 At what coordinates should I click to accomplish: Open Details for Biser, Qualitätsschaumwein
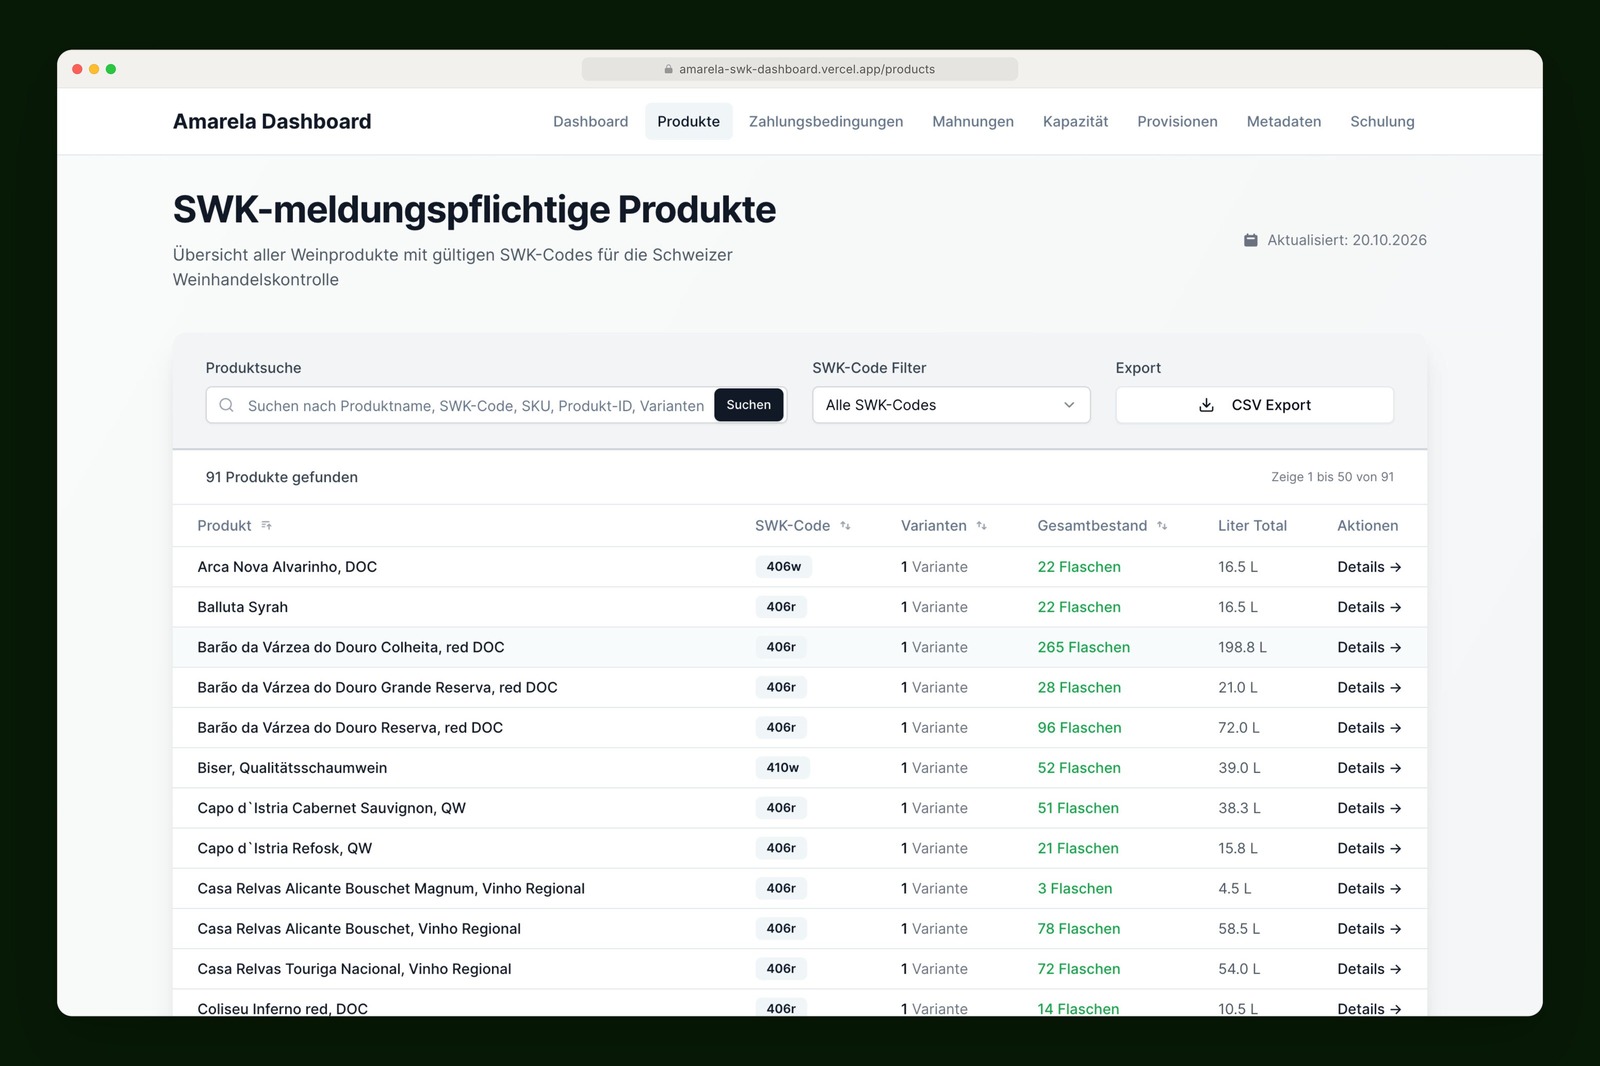pyautogui.click(x=1369, y=768)
